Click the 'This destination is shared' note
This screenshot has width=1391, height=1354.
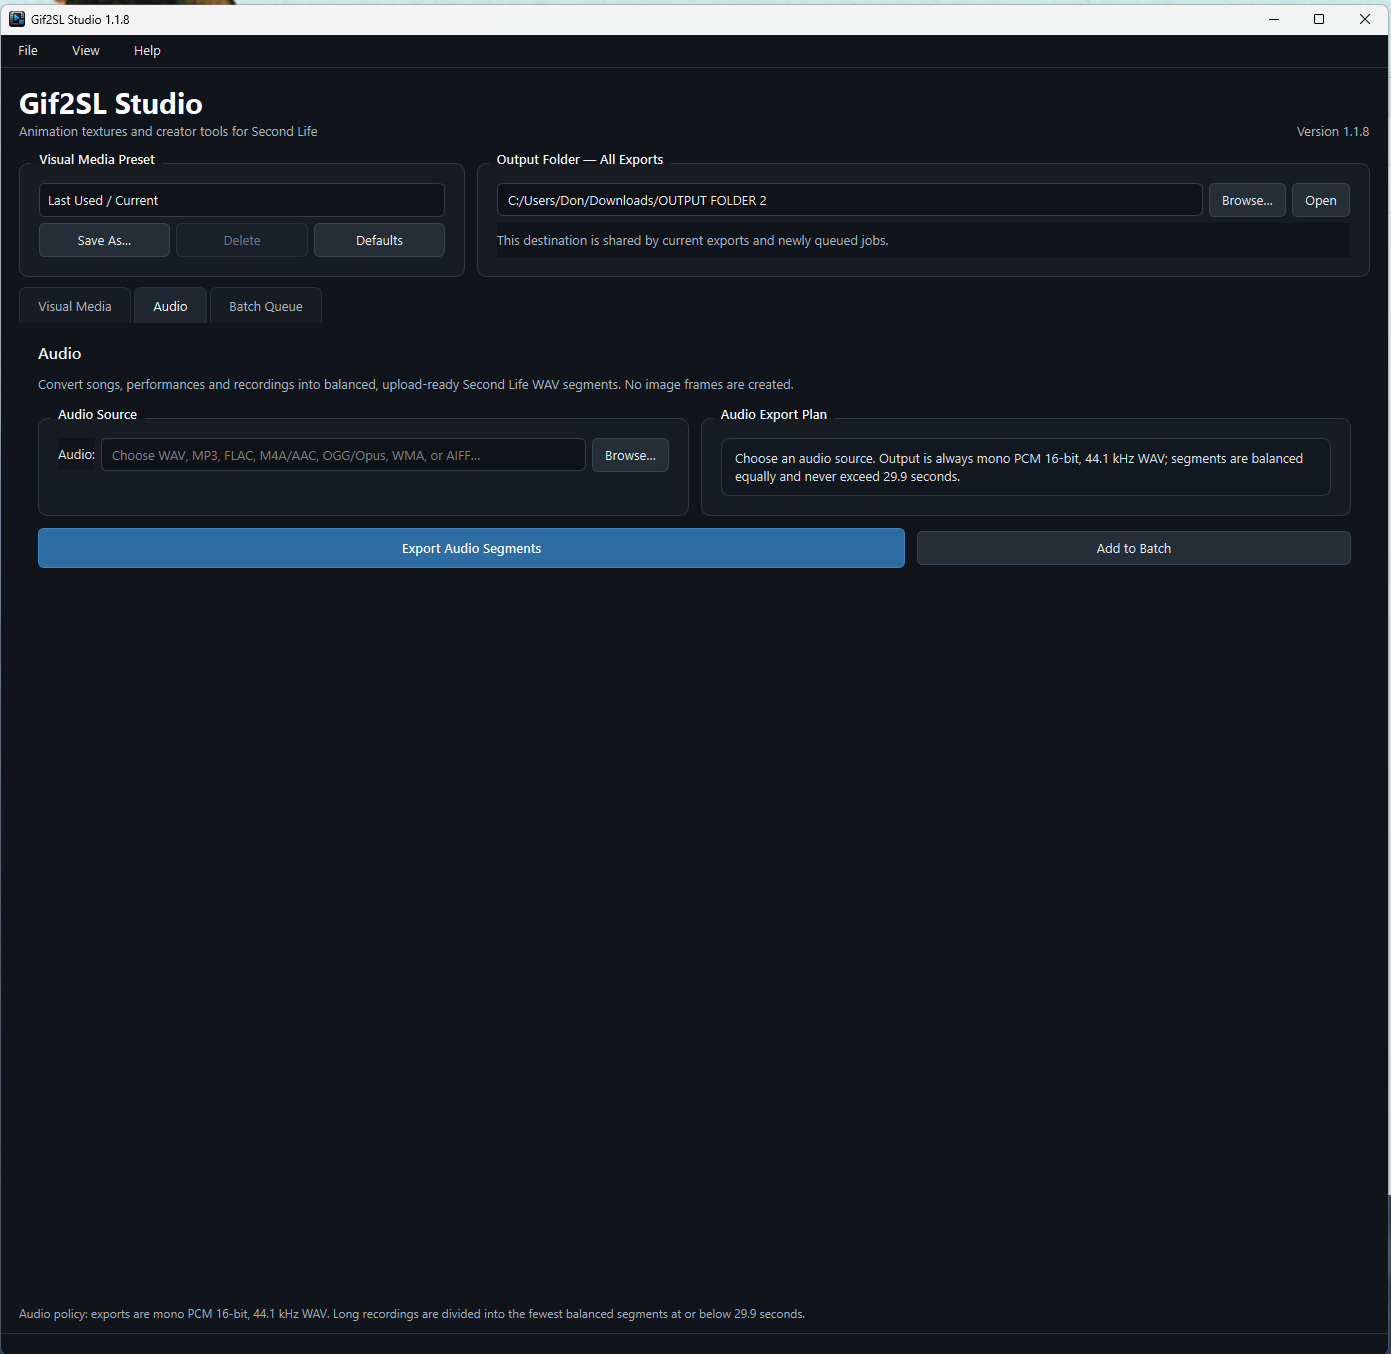click(693, 240)
